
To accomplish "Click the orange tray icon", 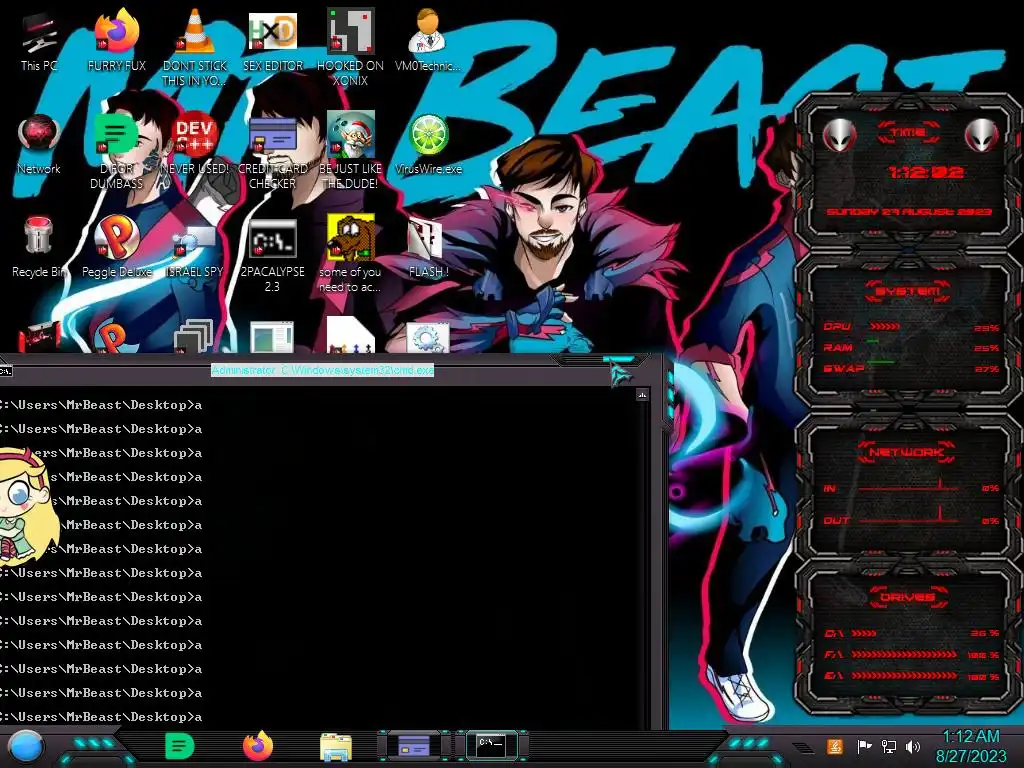I will [x=835, y=746].
